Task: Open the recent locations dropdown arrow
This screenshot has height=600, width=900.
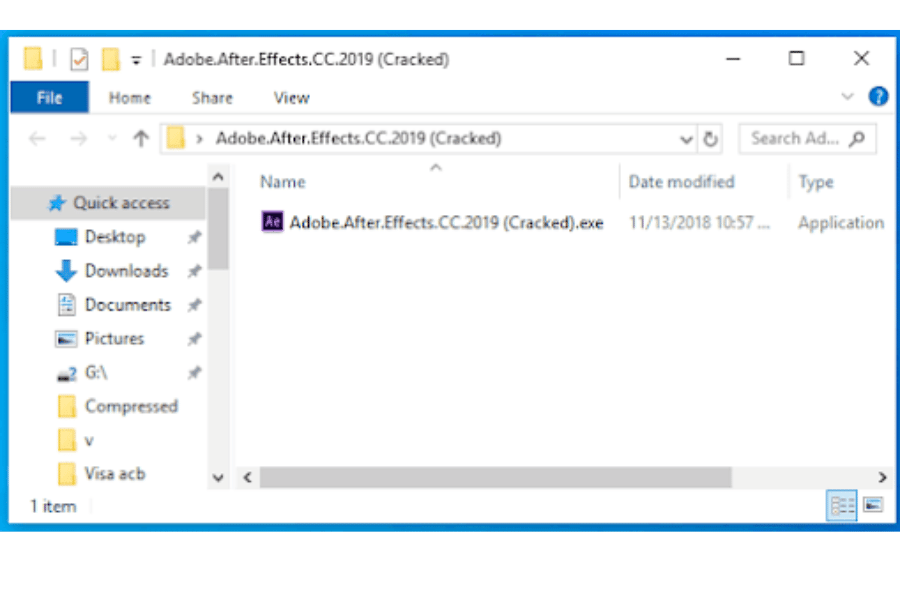Action: tap(112, 138)
